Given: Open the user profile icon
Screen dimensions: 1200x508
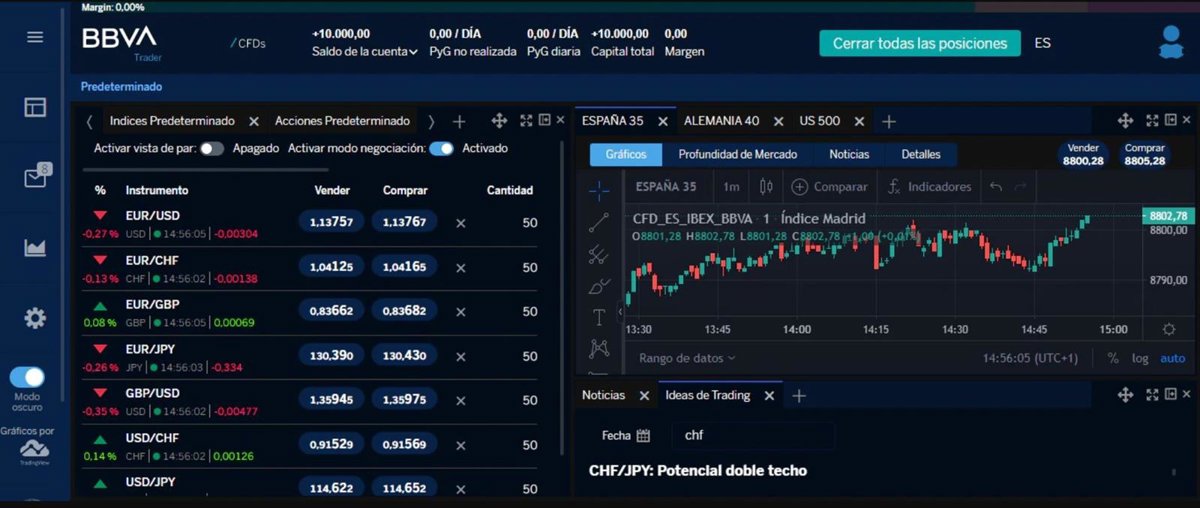Looking at the screenshot, I should (x=1170, y=42).
